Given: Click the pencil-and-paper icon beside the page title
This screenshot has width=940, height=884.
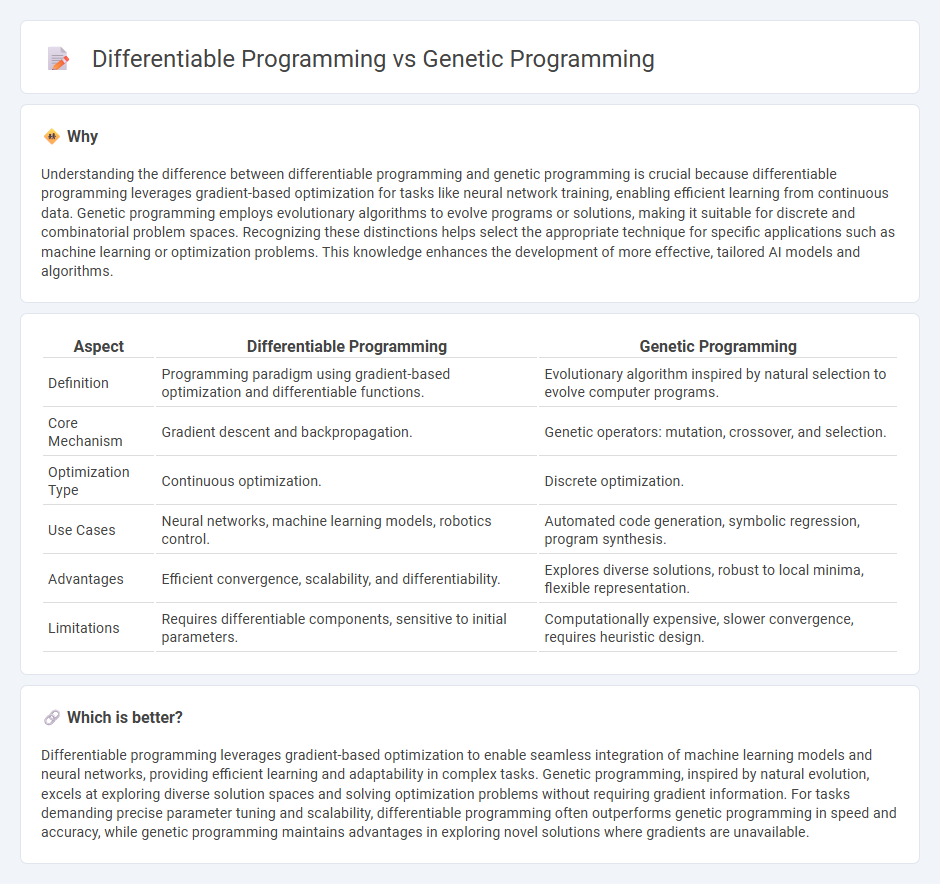Looking at the screenshot, I should [x=58, y=59].
